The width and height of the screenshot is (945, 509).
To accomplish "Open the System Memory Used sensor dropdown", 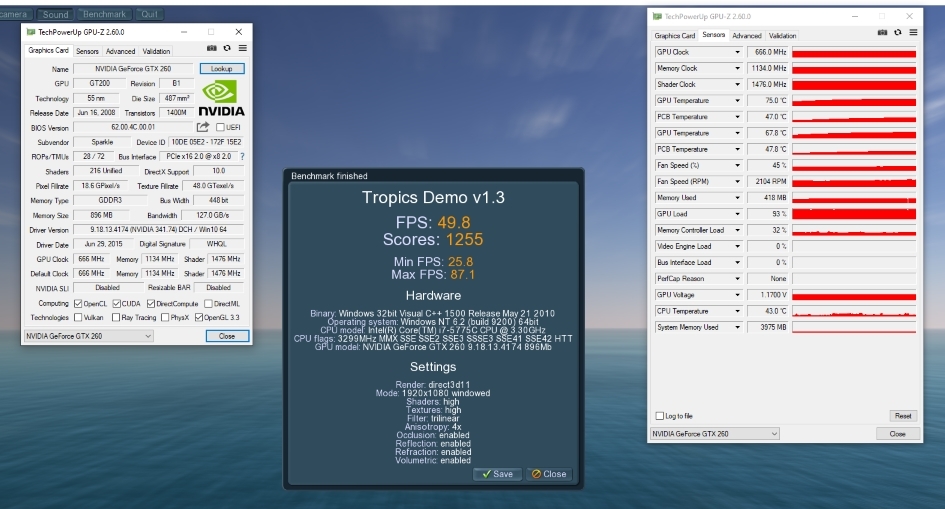I will tap(737, 328).
